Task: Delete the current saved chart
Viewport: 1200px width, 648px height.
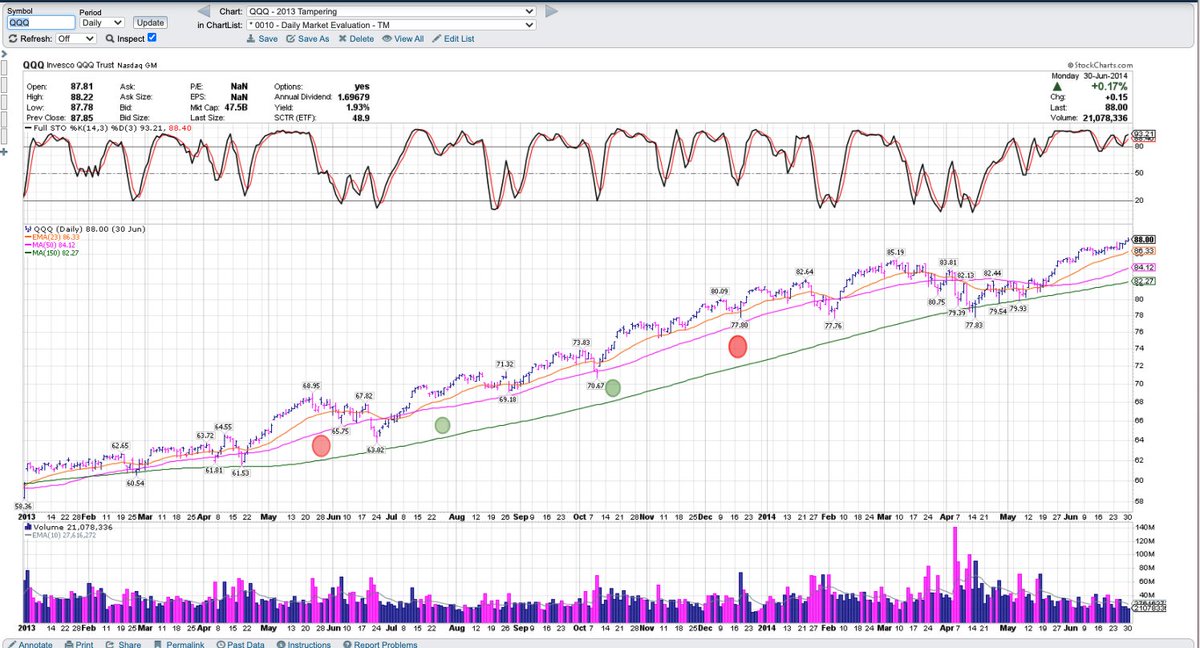Action: pos(356,38)
